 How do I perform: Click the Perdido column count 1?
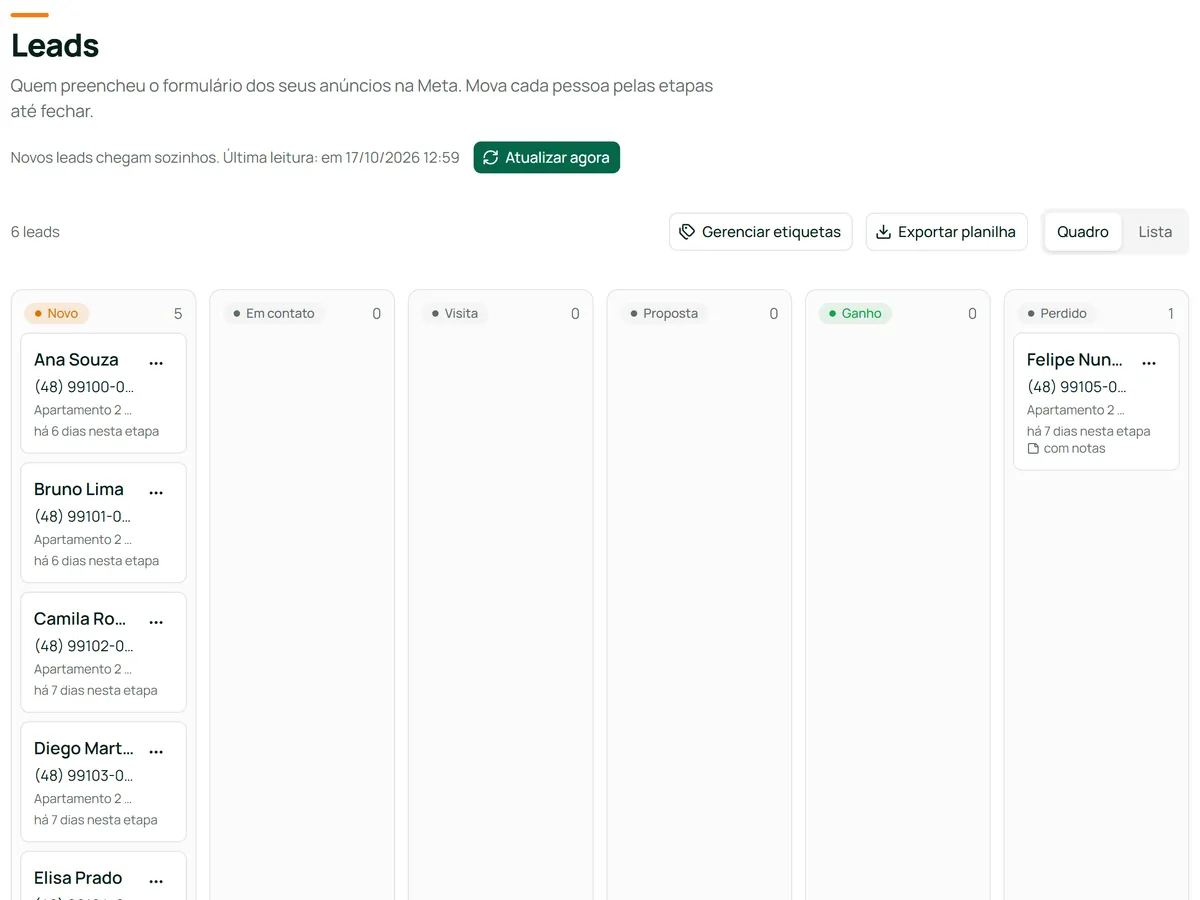click(1171, 314)
